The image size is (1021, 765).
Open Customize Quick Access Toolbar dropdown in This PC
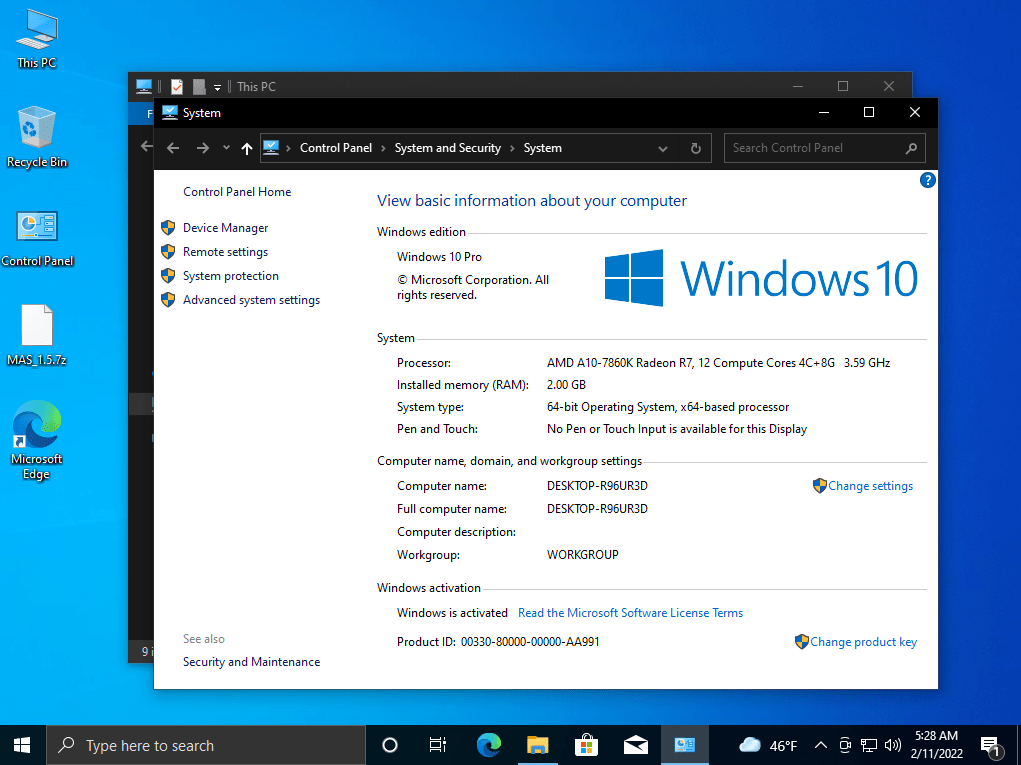[217, 87]
